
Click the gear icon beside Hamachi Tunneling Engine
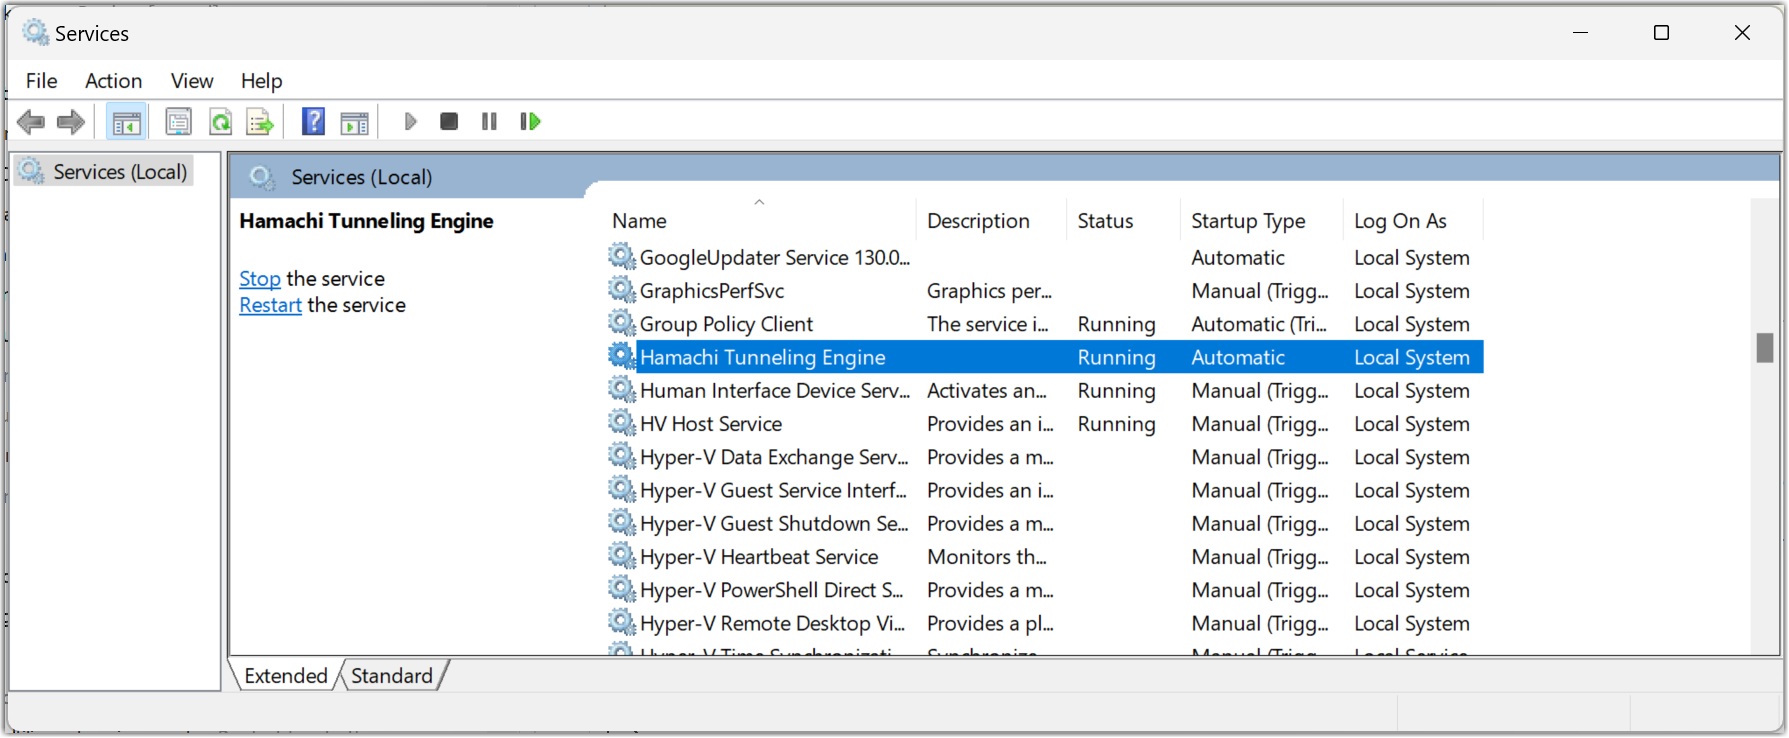pos(622,356)
